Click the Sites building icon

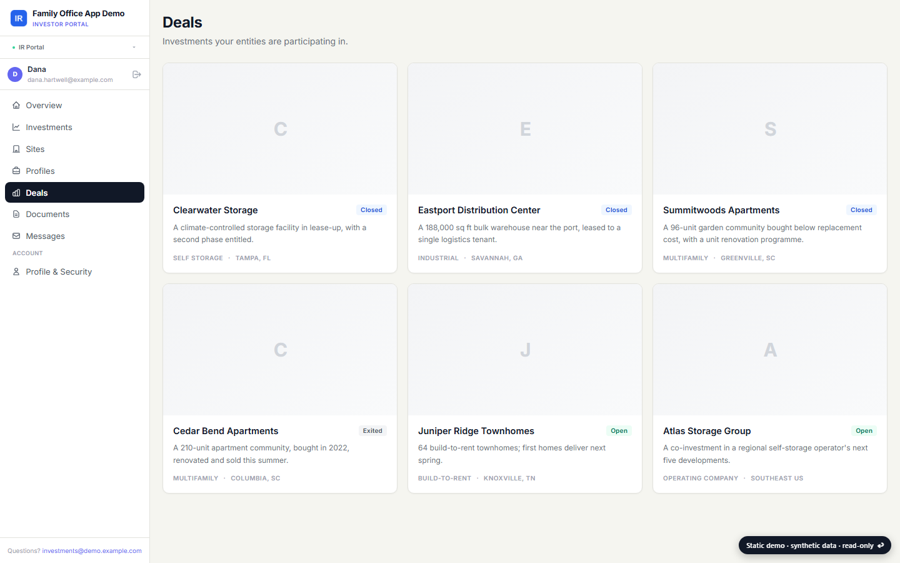coord(16,149)
